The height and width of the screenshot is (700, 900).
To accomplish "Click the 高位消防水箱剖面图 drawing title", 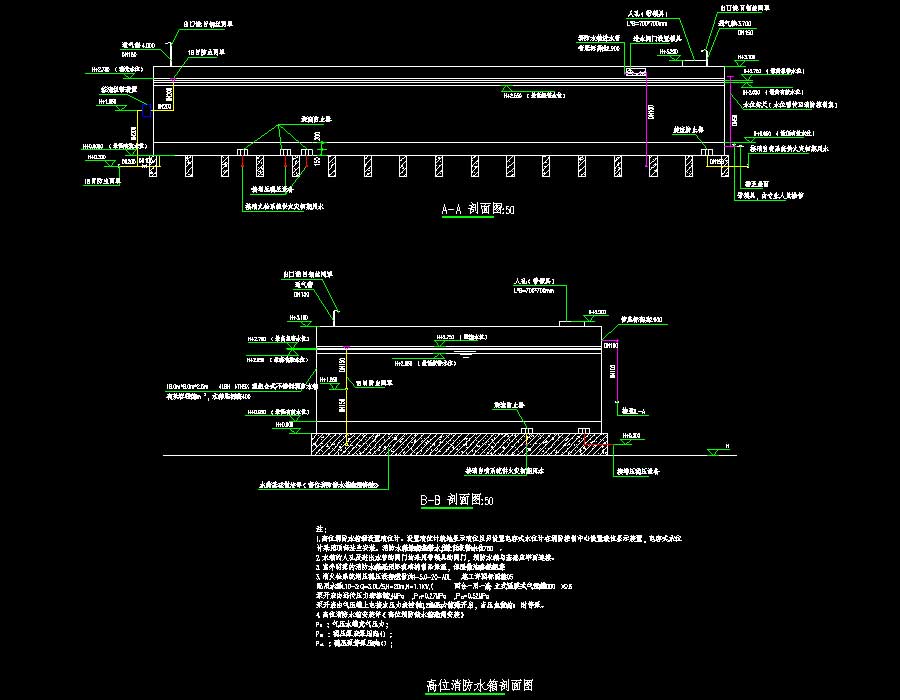I will point(479,686).
